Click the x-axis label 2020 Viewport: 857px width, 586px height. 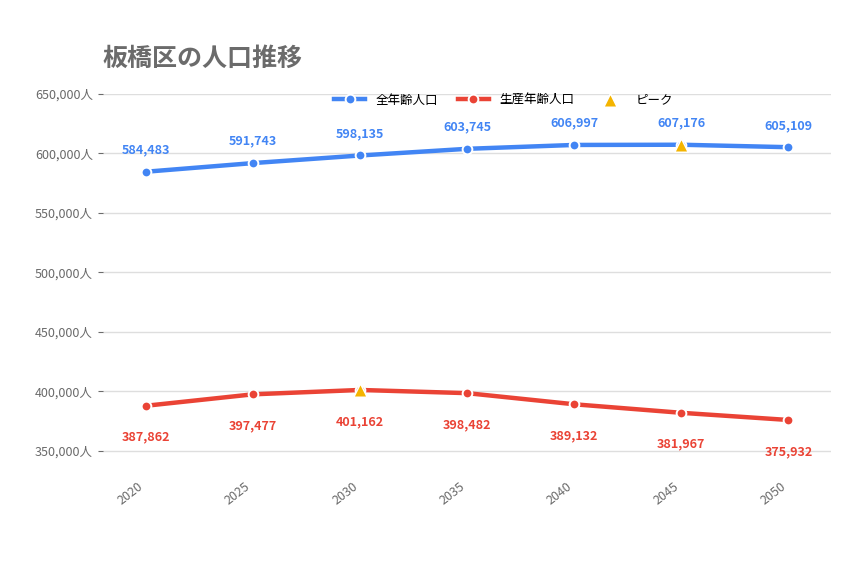pyautogui.click(x=130, y=493)
